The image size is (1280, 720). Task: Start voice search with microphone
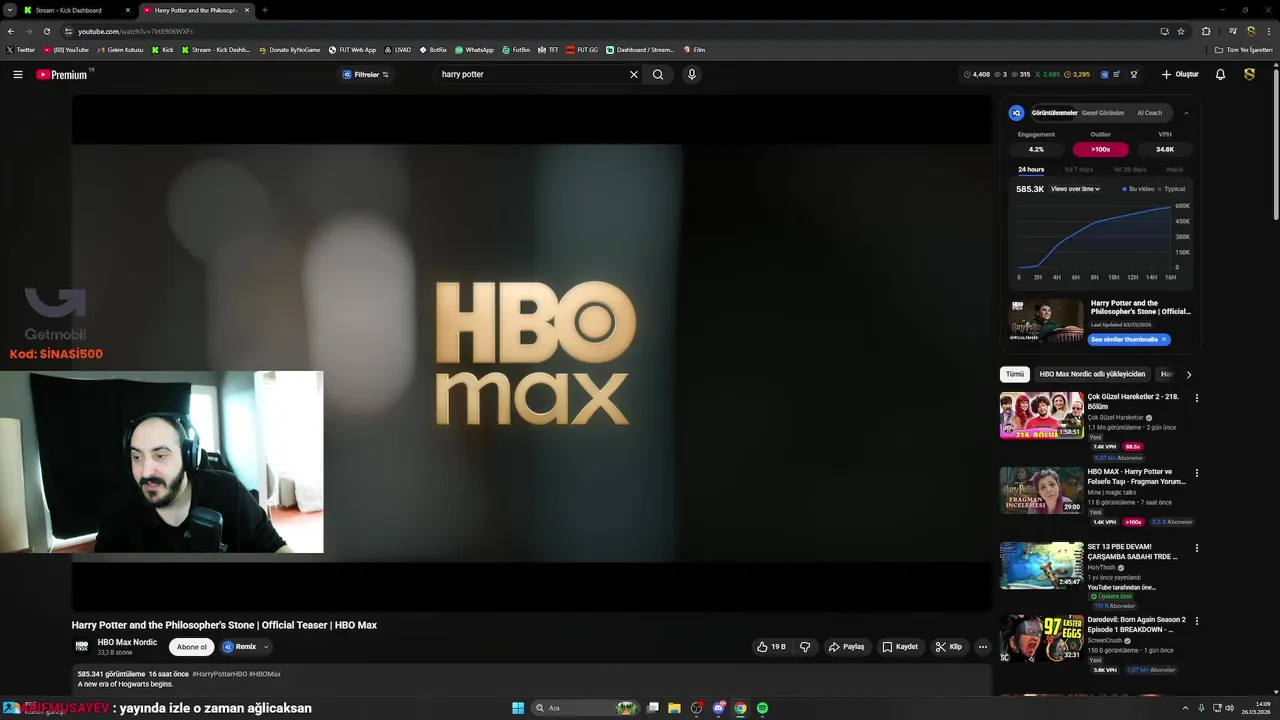pos(691,75)
